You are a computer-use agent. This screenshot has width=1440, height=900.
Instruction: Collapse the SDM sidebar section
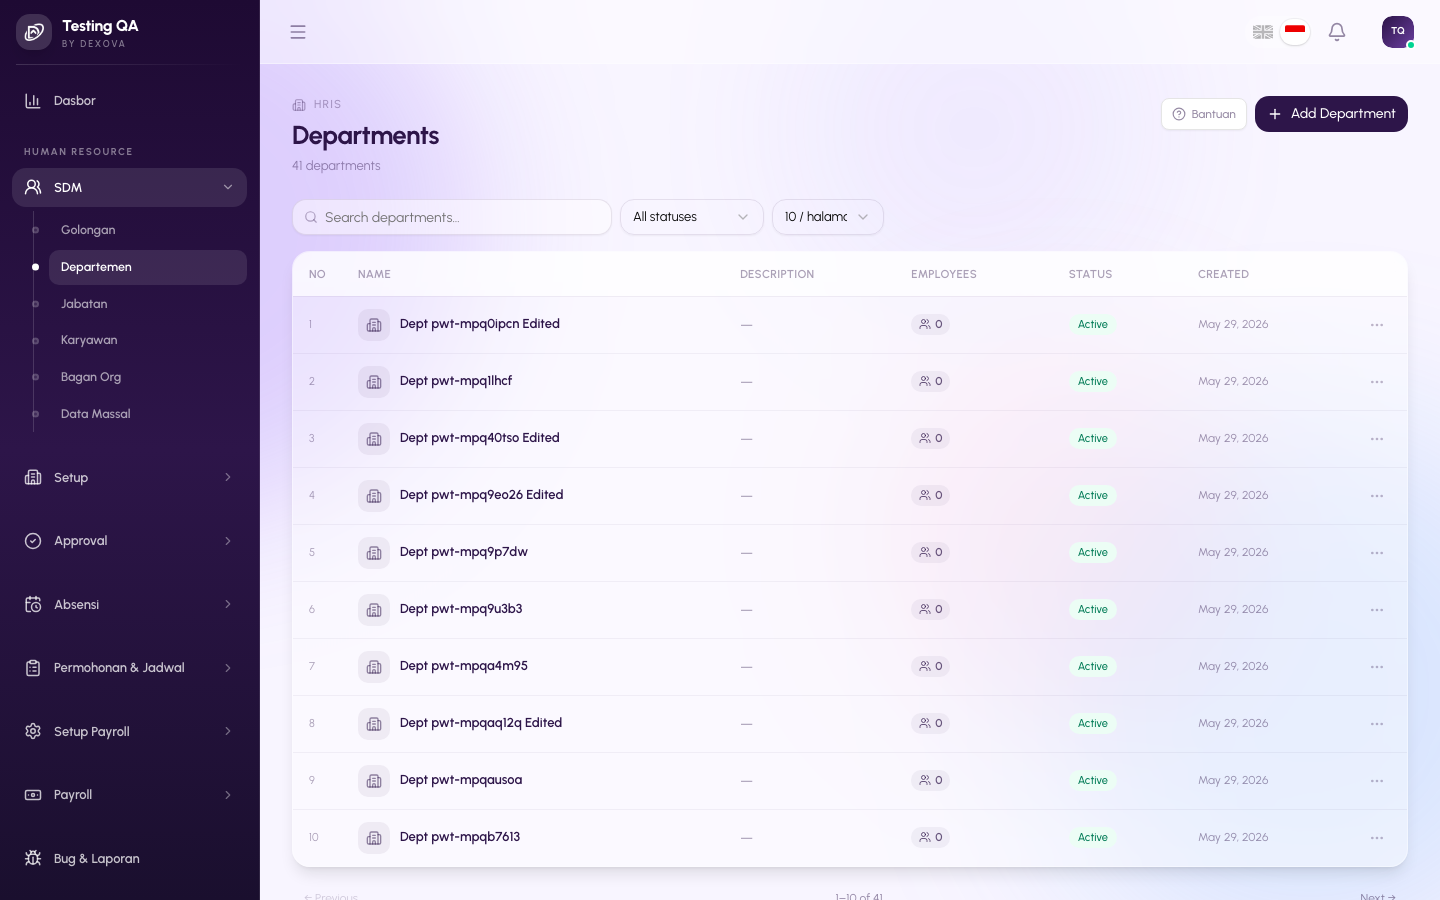[129, 187]
